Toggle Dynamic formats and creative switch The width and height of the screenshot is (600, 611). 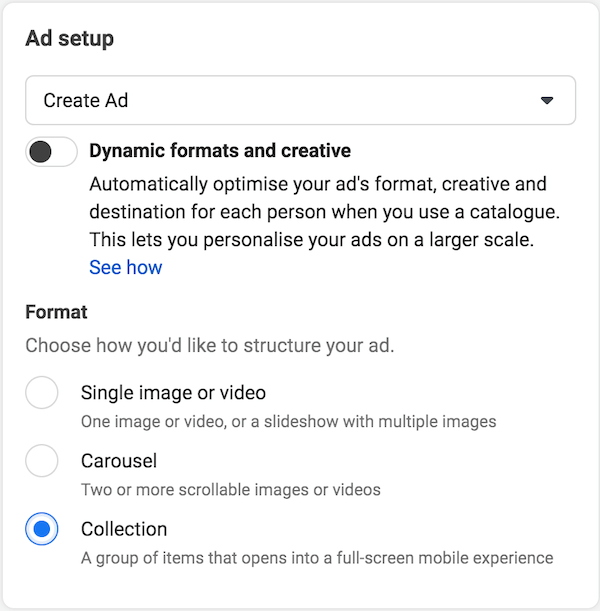(x=51, y=152)
